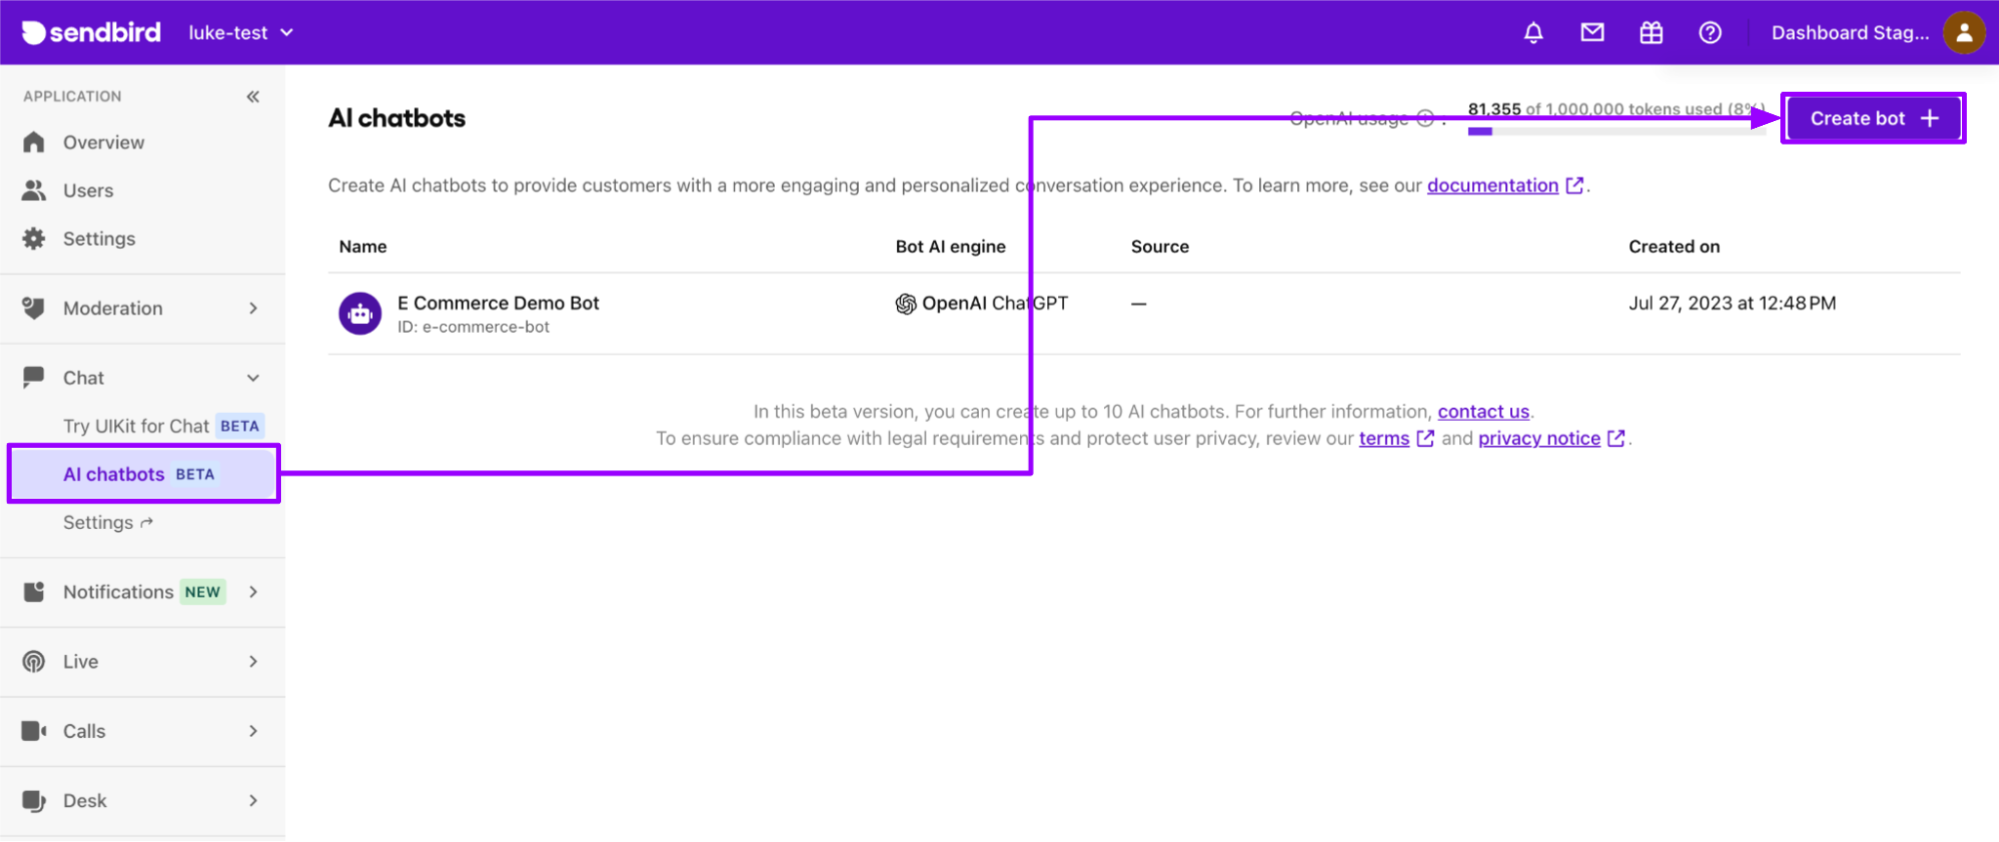Click the Bot AI engine column header
Image resolution: width=1999 pixels, height=842 pixels.
coord(950,246)
